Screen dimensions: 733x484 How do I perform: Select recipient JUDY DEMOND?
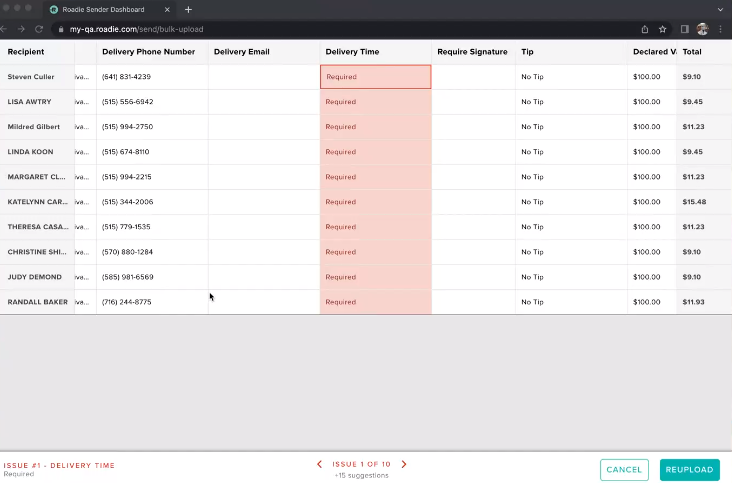tap(35, 277)
